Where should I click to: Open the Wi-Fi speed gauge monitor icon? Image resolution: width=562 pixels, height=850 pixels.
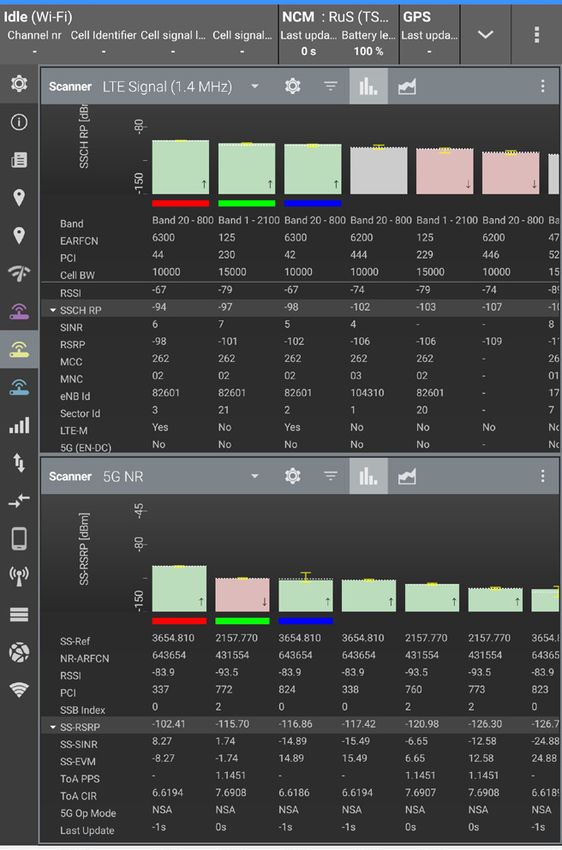pos(19,273)
